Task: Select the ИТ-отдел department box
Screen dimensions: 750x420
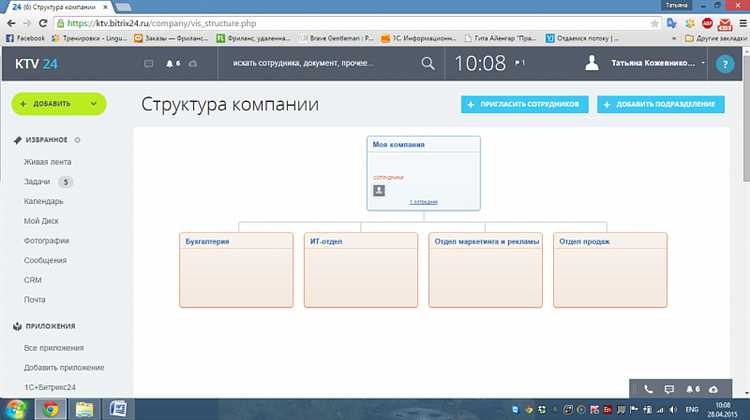Action: (361, 270)
